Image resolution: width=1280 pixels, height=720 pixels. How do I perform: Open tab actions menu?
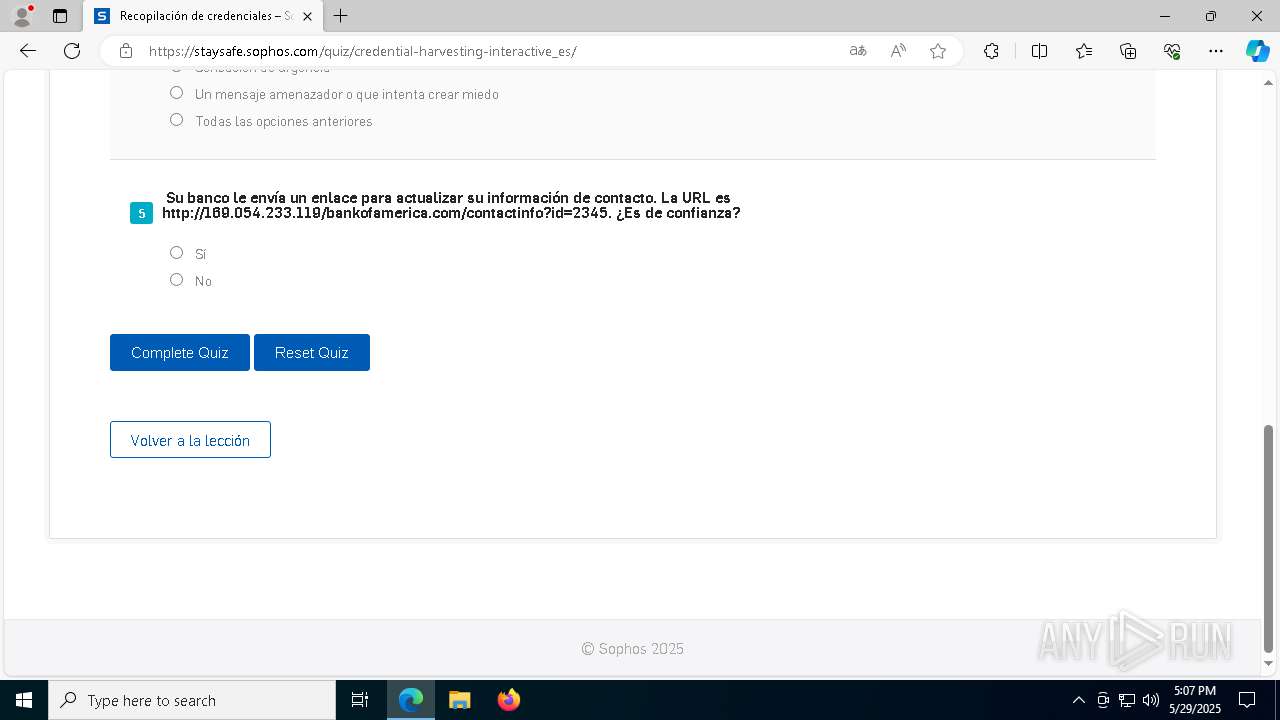[x=60, y=16]
